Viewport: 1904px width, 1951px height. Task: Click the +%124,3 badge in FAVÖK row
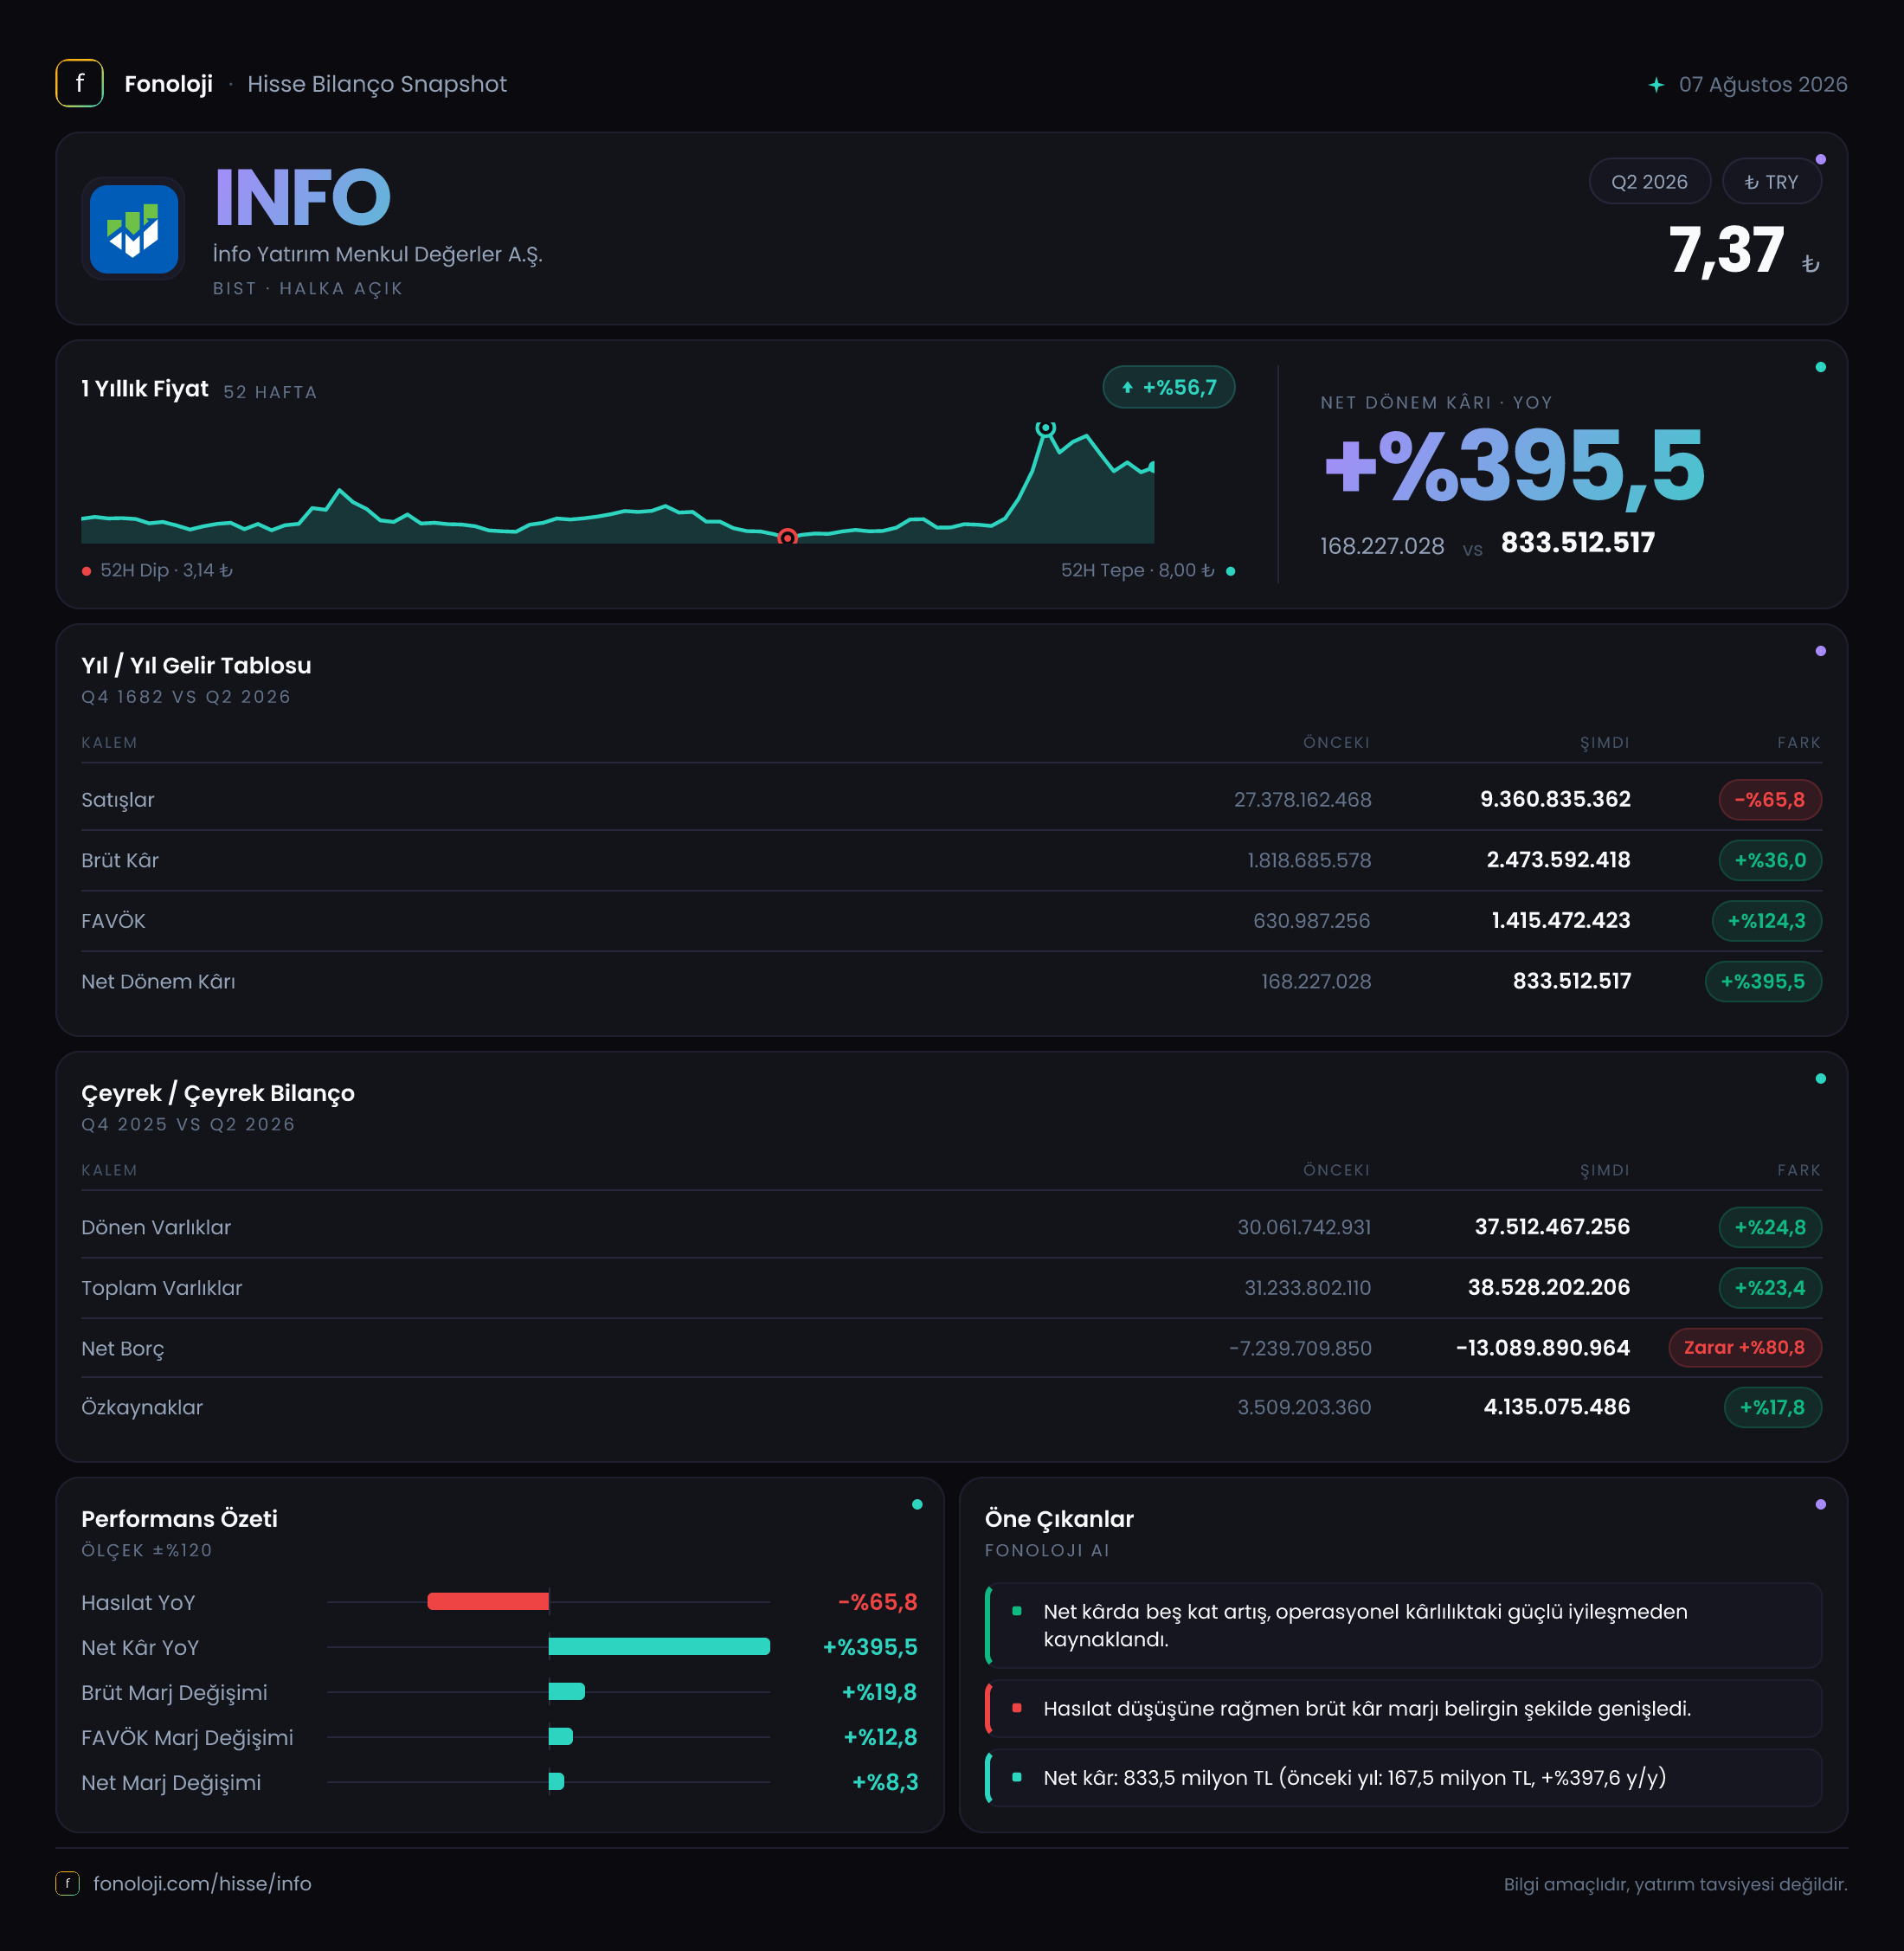(x=1766, y=921)
